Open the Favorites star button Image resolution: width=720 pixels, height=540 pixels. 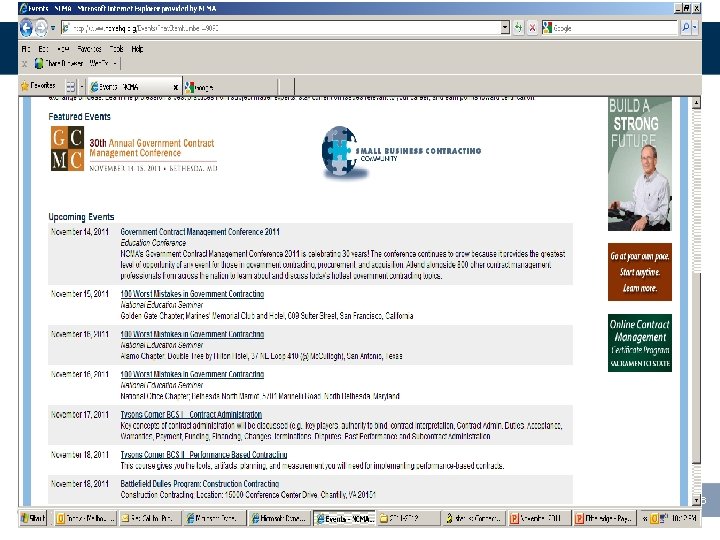(38, 85)
